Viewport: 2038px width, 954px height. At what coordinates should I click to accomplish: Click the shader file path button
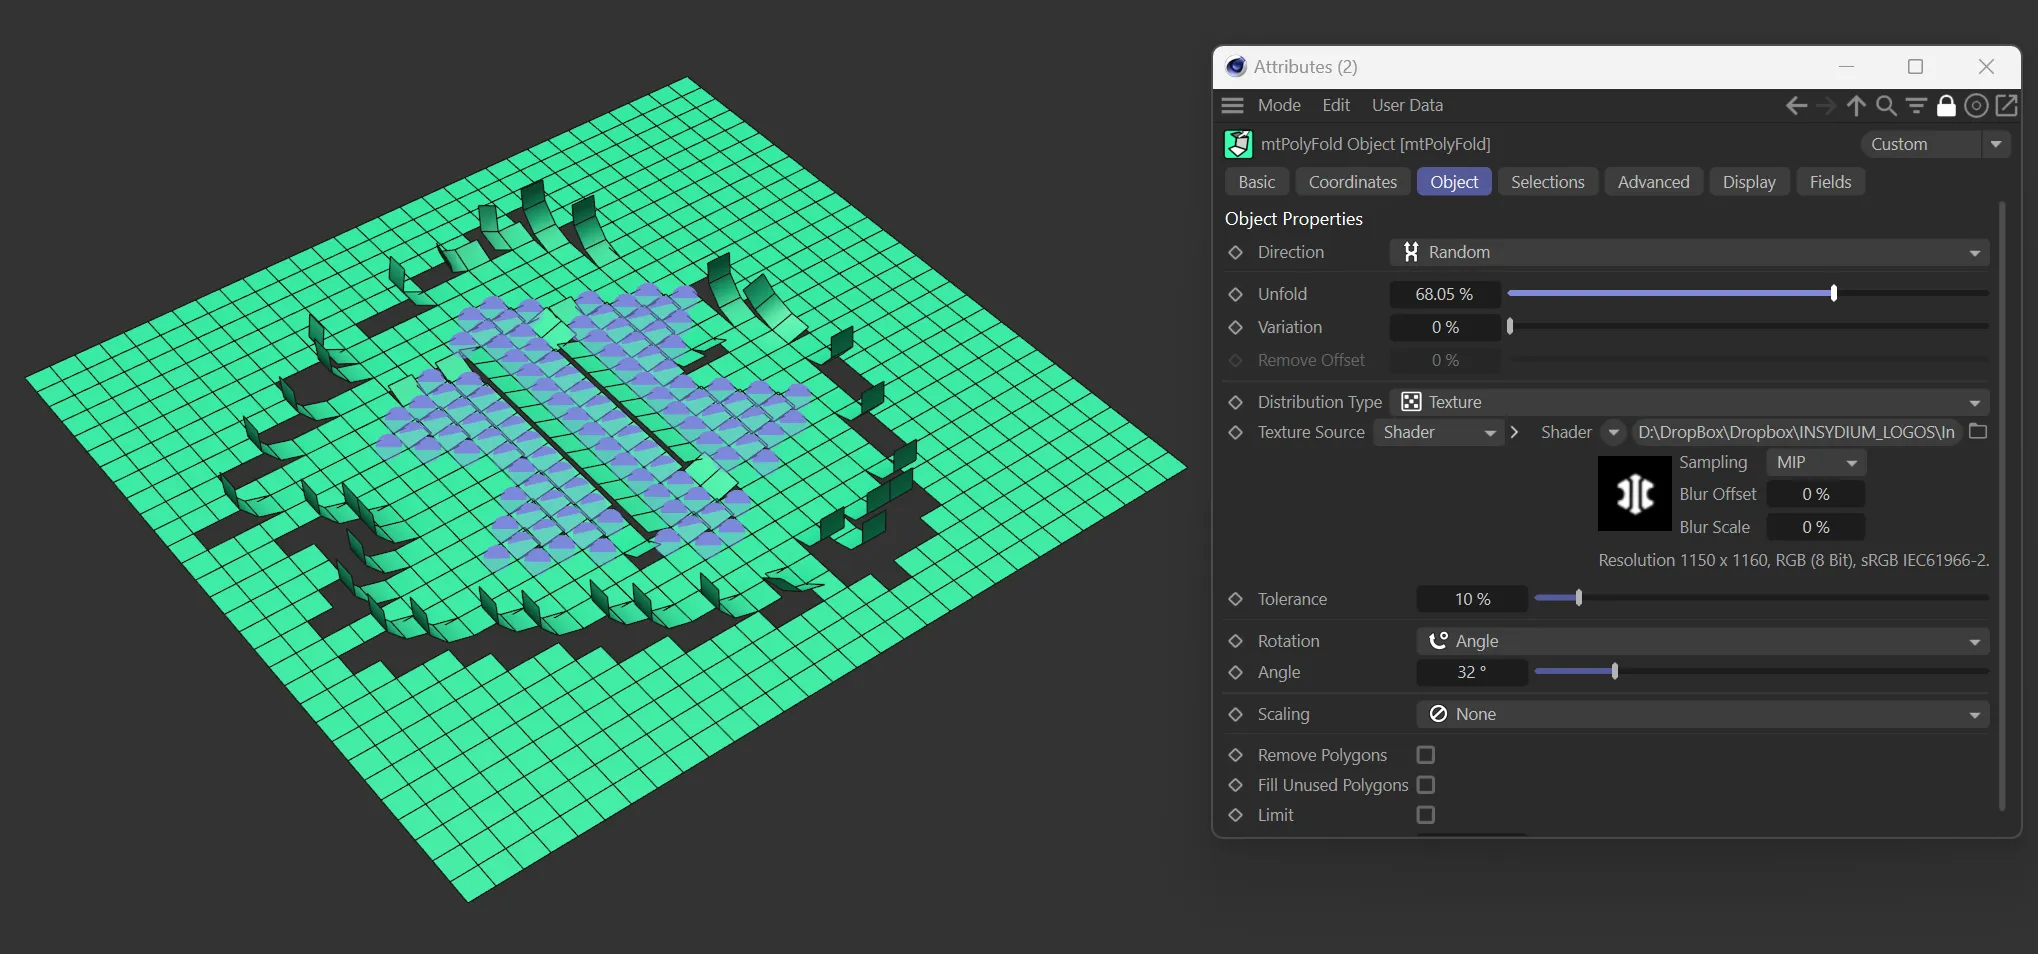pyautogui.click(x=1795, y=432)
